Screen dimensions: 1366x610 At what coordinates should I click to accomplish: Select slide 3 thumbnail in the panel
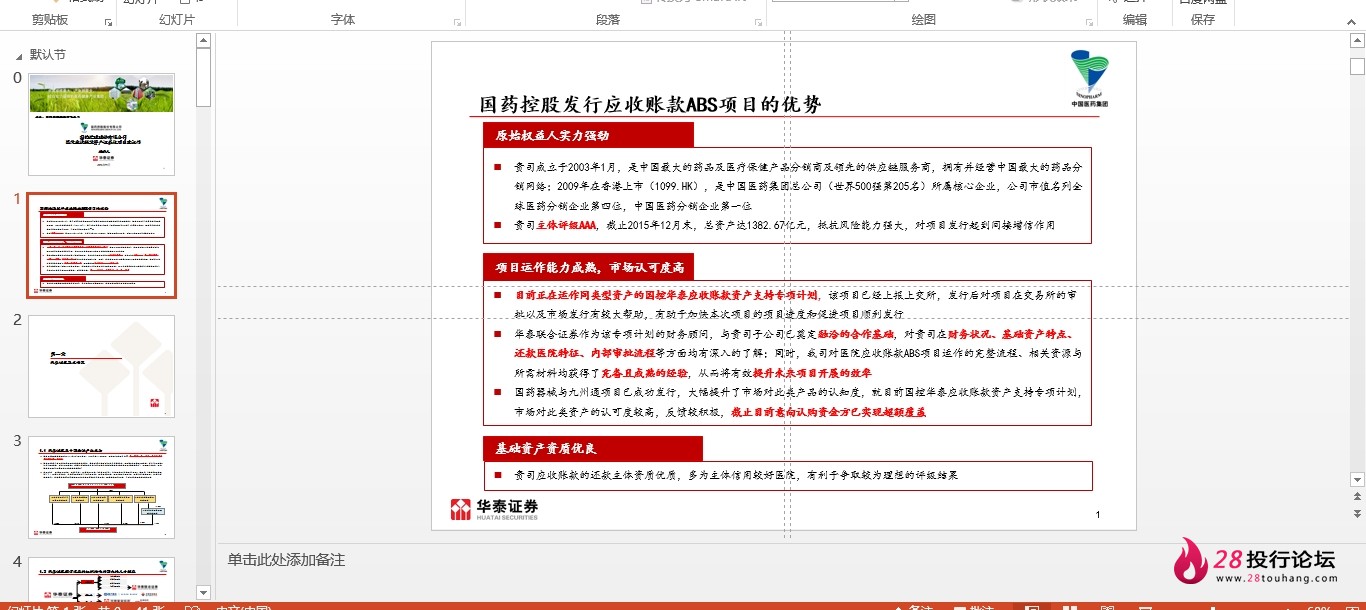(x=102, y=488)
